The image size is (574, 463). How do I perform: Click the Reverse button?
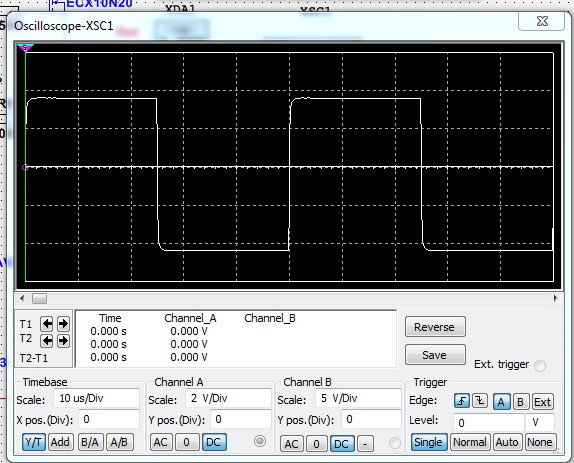click(435, 326)
